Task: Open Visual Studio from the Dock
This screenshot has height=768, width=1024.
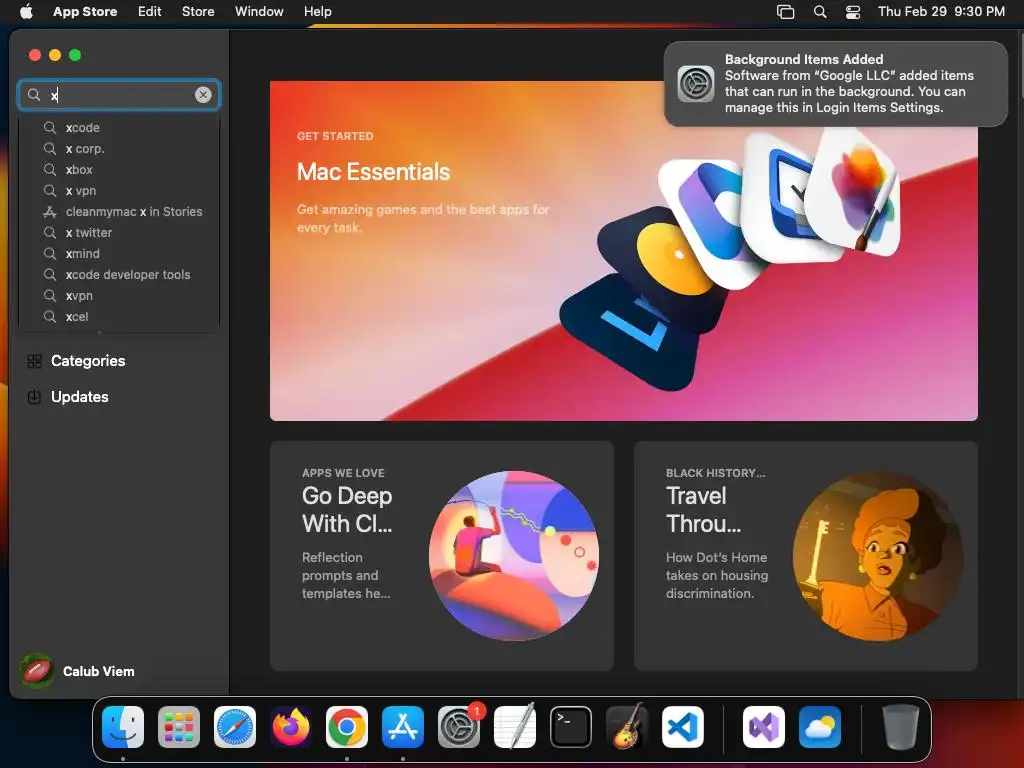Action: [764, 727]
